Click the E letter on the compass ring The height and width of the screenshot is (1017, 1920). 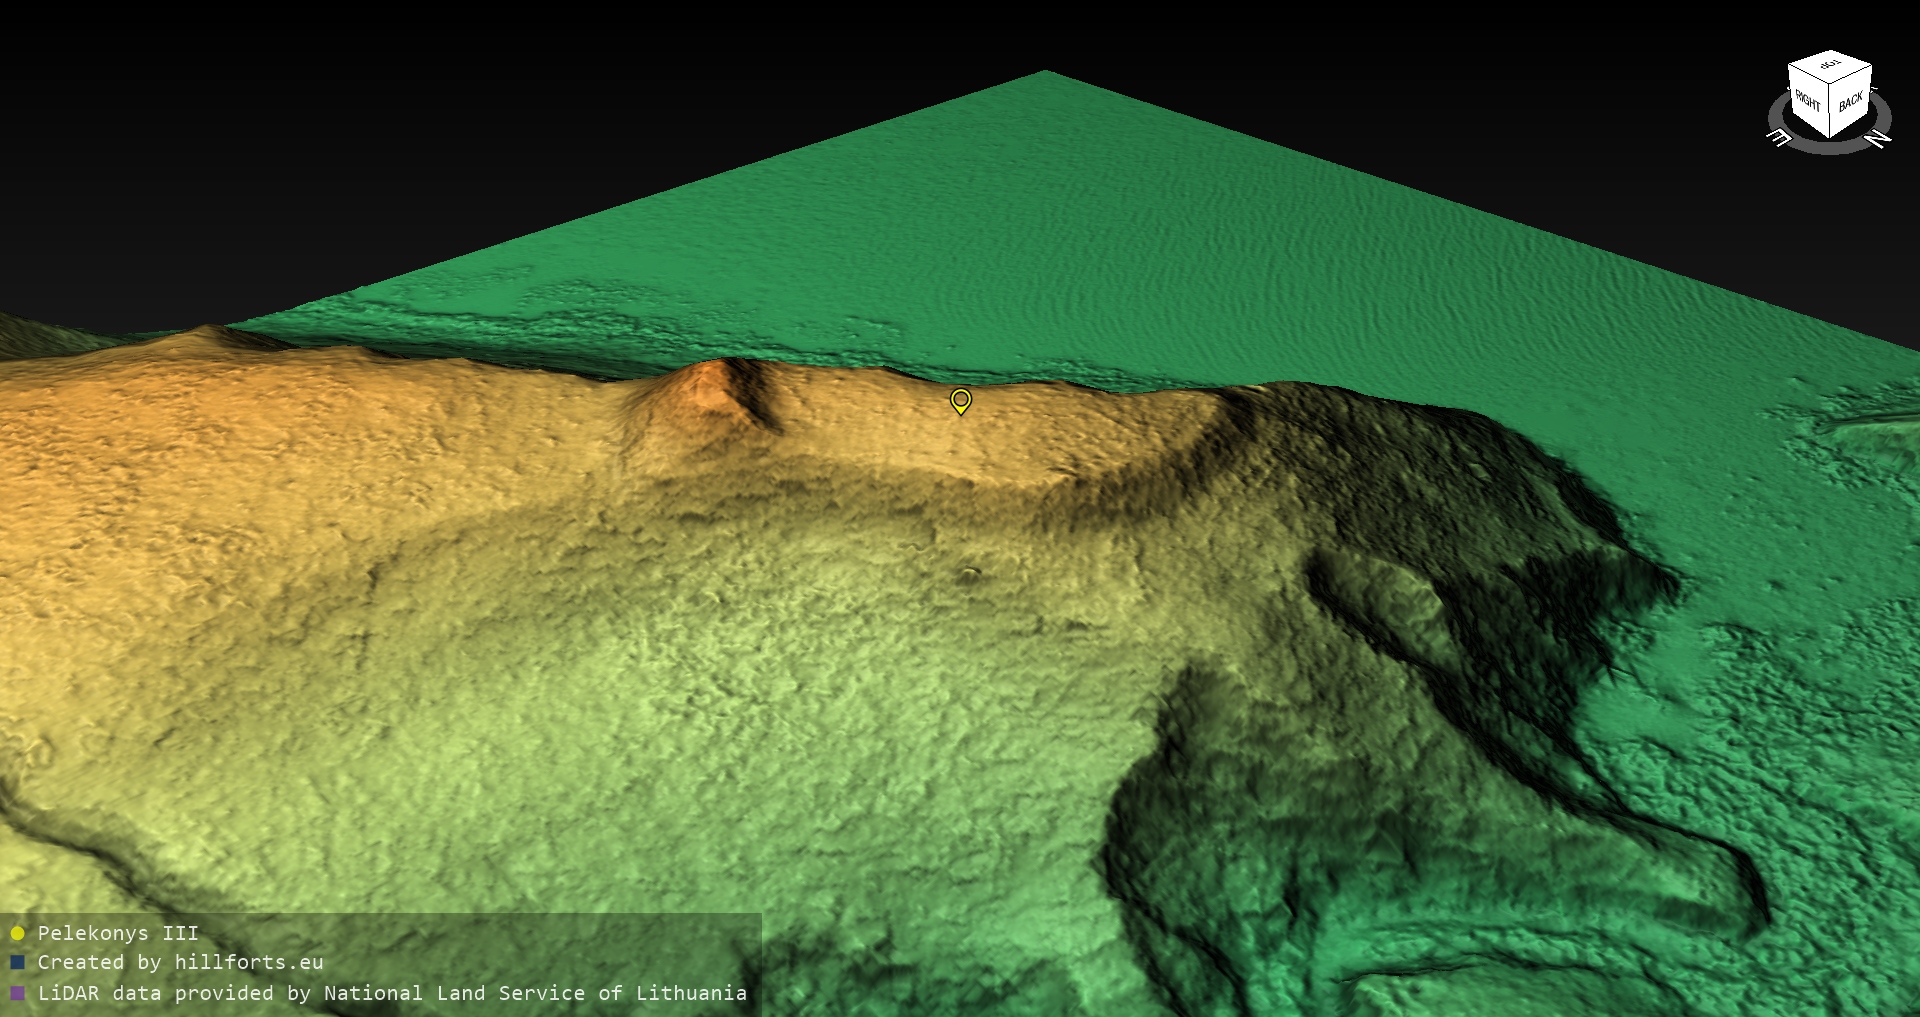pos(1779,138)
